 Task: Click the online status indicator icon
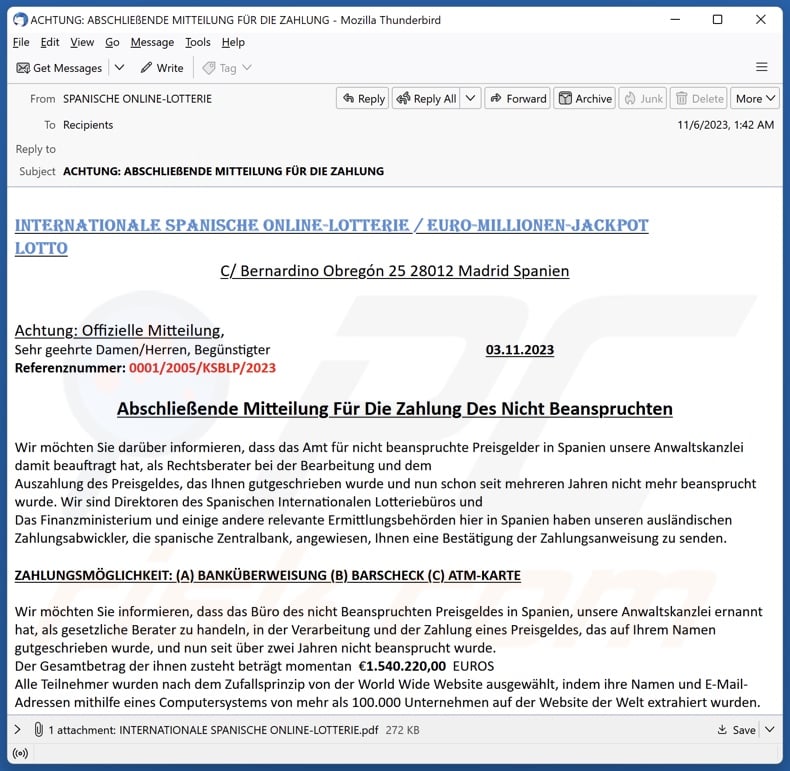(x=20, y=753)
